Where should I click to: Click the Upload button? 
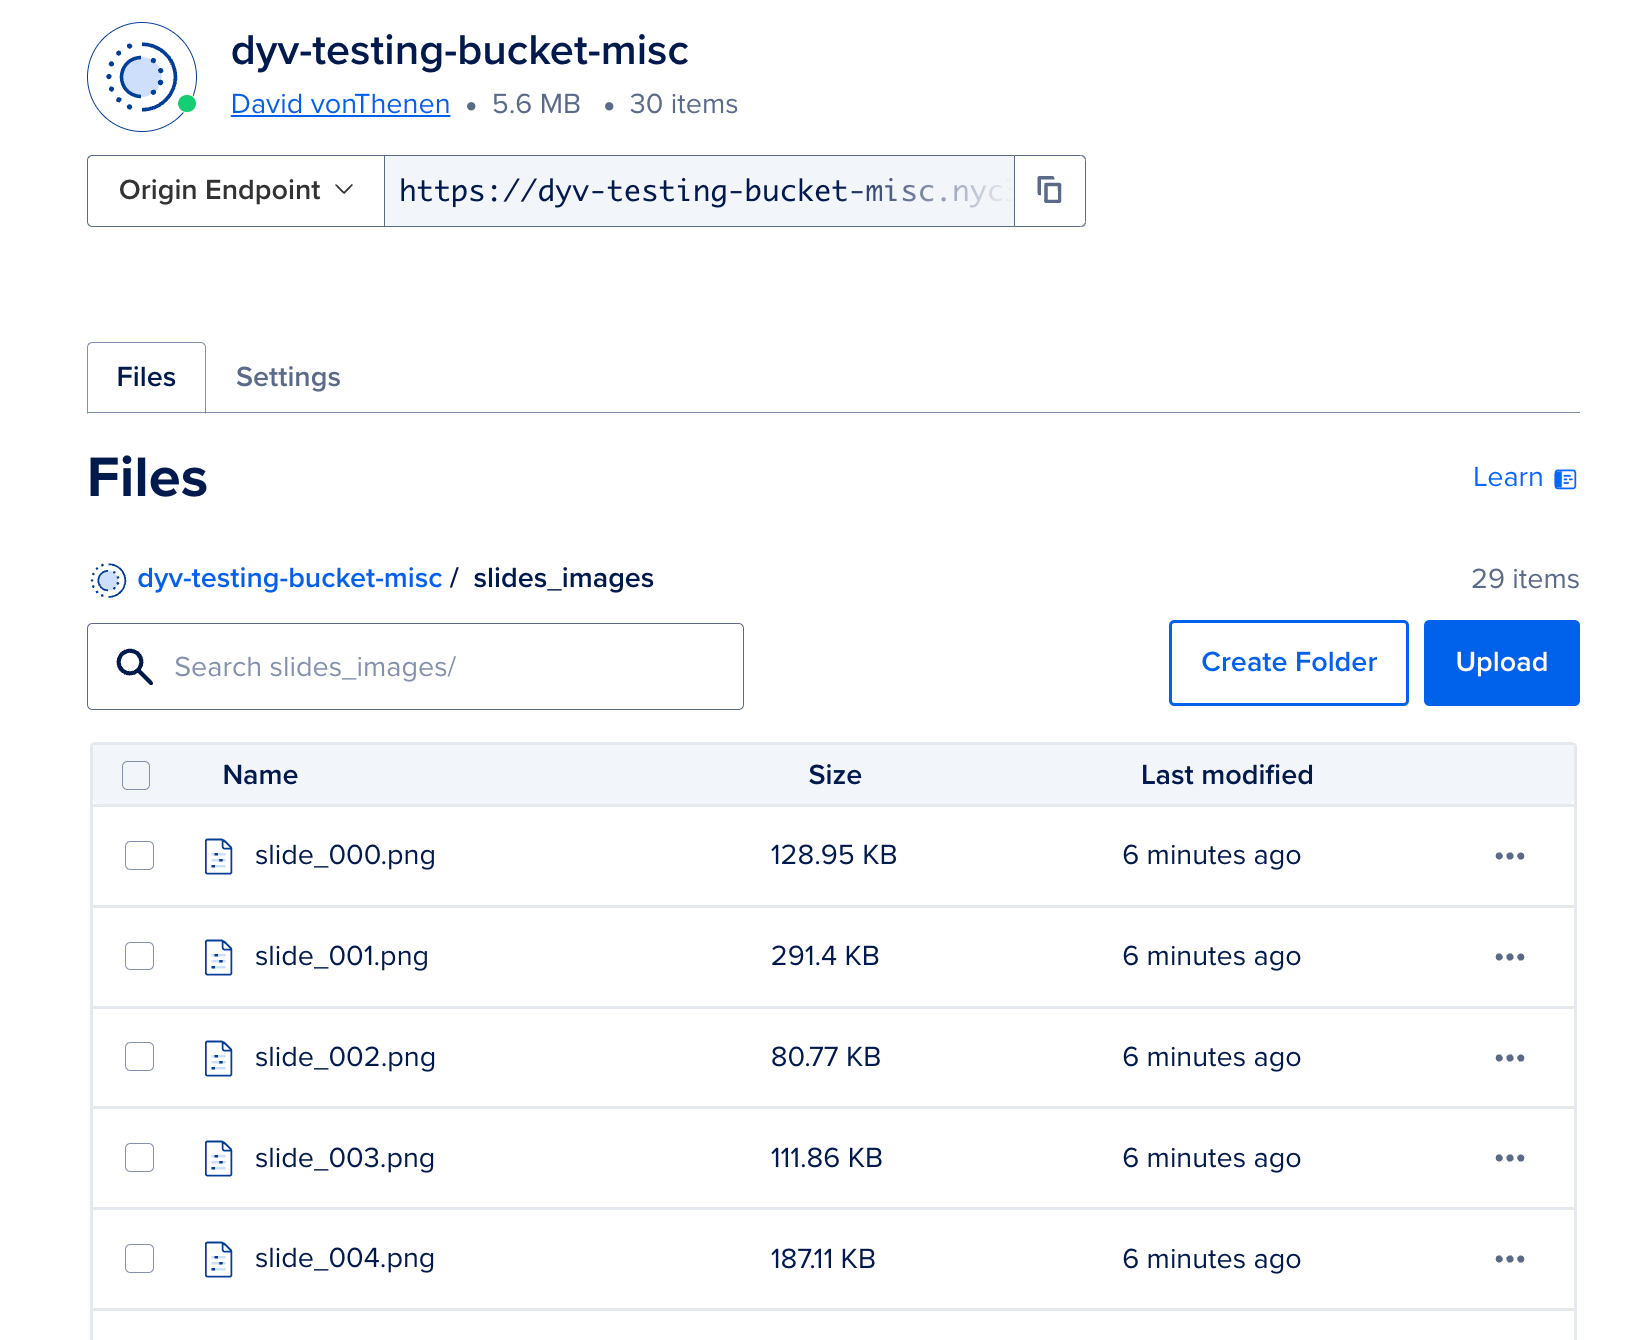[1502, 663]
